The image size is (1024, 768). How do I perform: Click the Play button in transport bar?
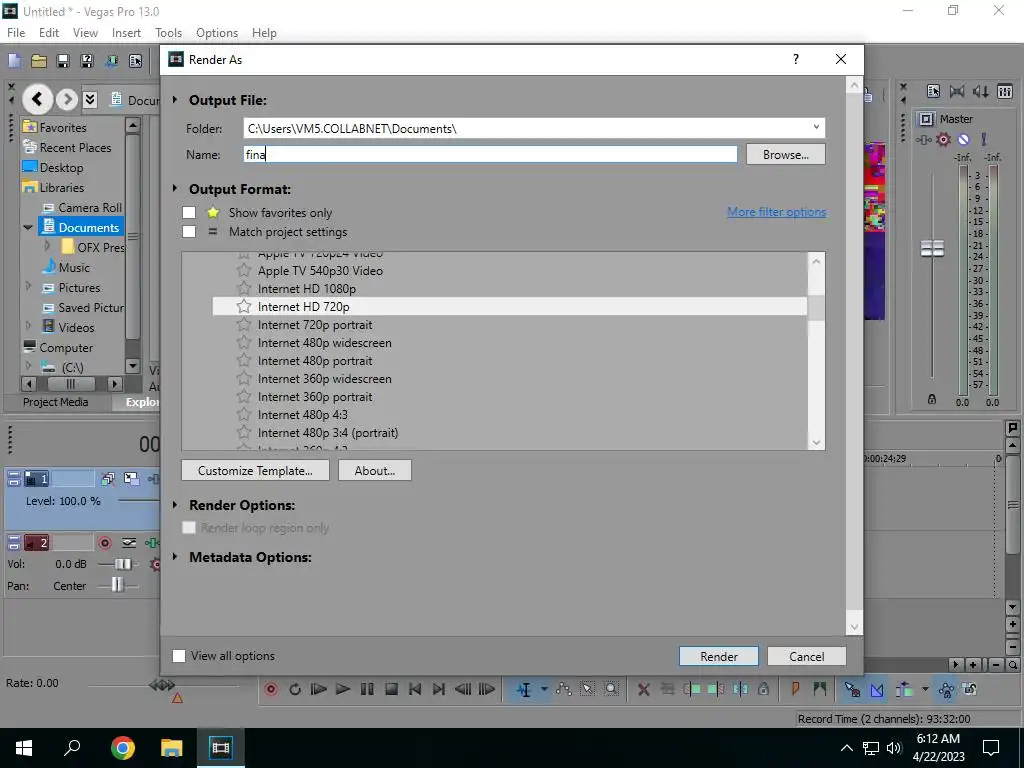(x=342, y=689)
